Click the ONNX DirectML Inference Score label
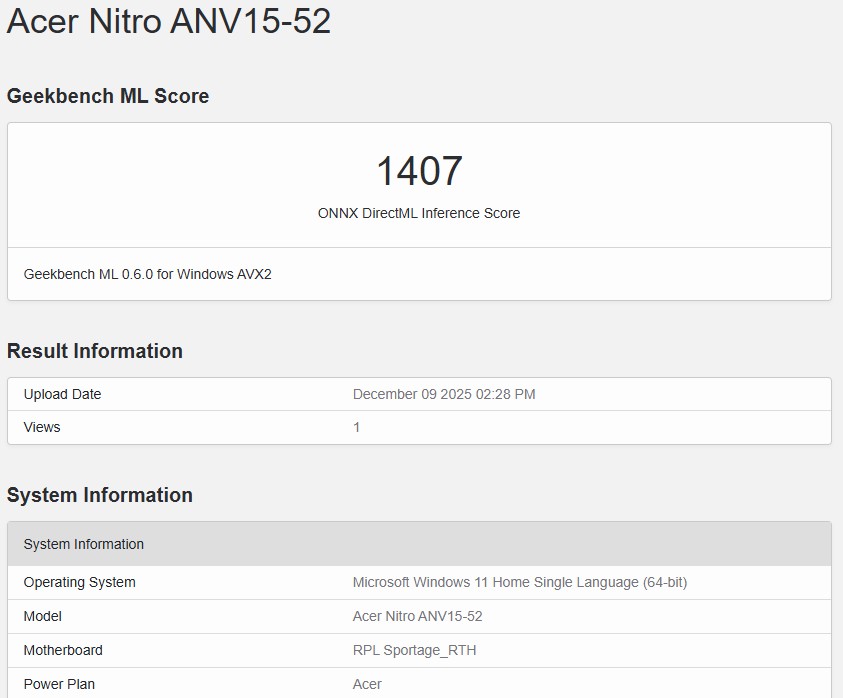Viewport: 843px width, 698px height. (420, 213)
